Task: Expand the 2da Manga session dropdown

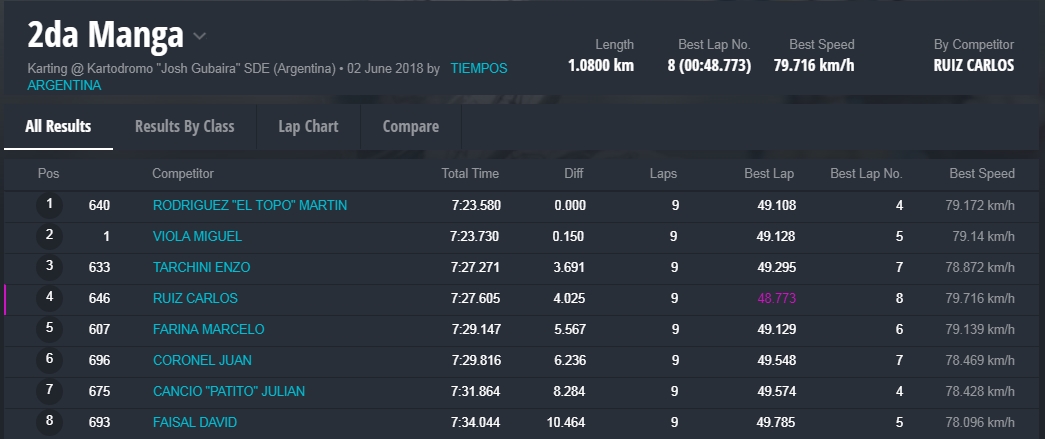Action: pyautogui.click(x=200, y=37)
